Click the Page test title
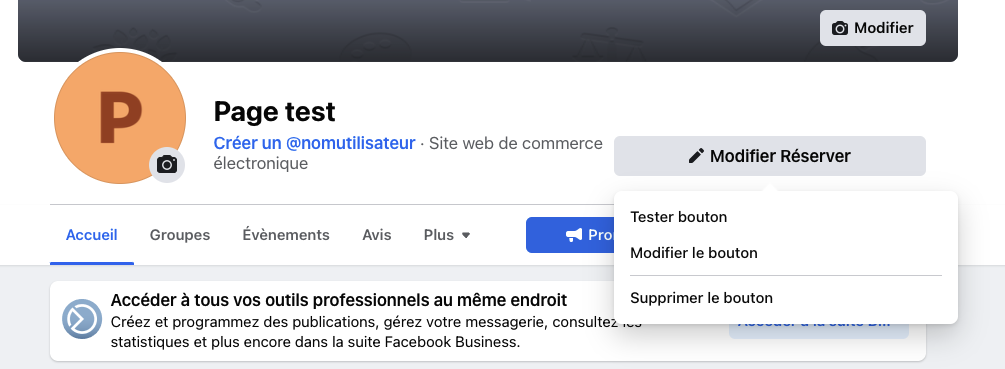 [274, 111]
